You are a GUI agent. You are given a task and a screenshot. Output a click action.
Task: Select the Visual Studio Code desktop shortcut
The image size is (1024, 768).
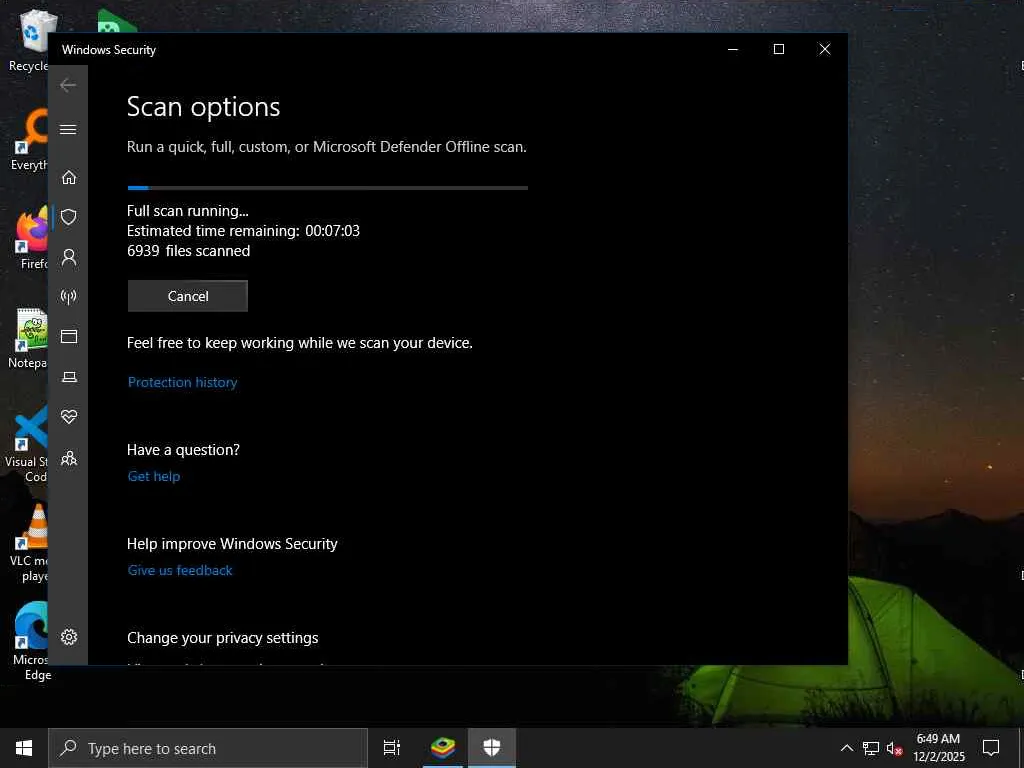(x=27, y=444)
